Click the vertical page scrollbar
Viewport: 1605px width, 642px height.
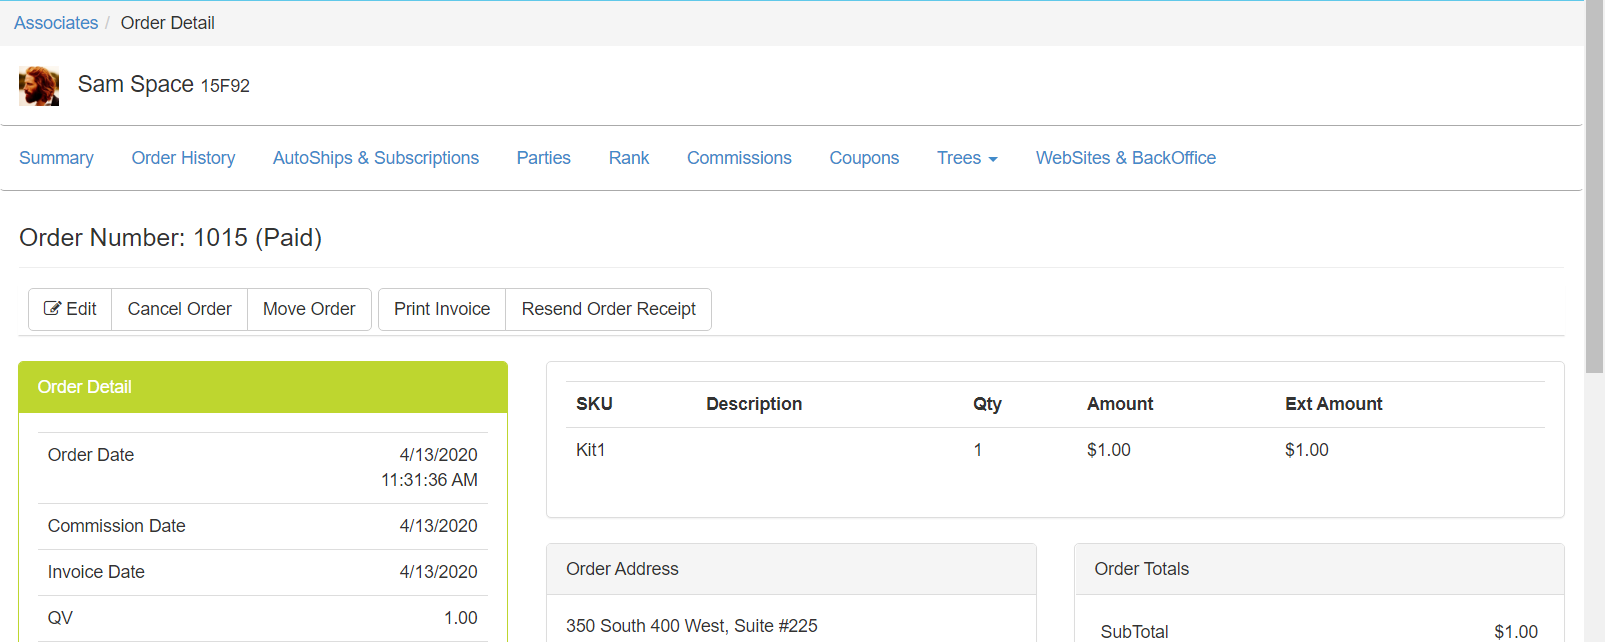(1594, 200)
